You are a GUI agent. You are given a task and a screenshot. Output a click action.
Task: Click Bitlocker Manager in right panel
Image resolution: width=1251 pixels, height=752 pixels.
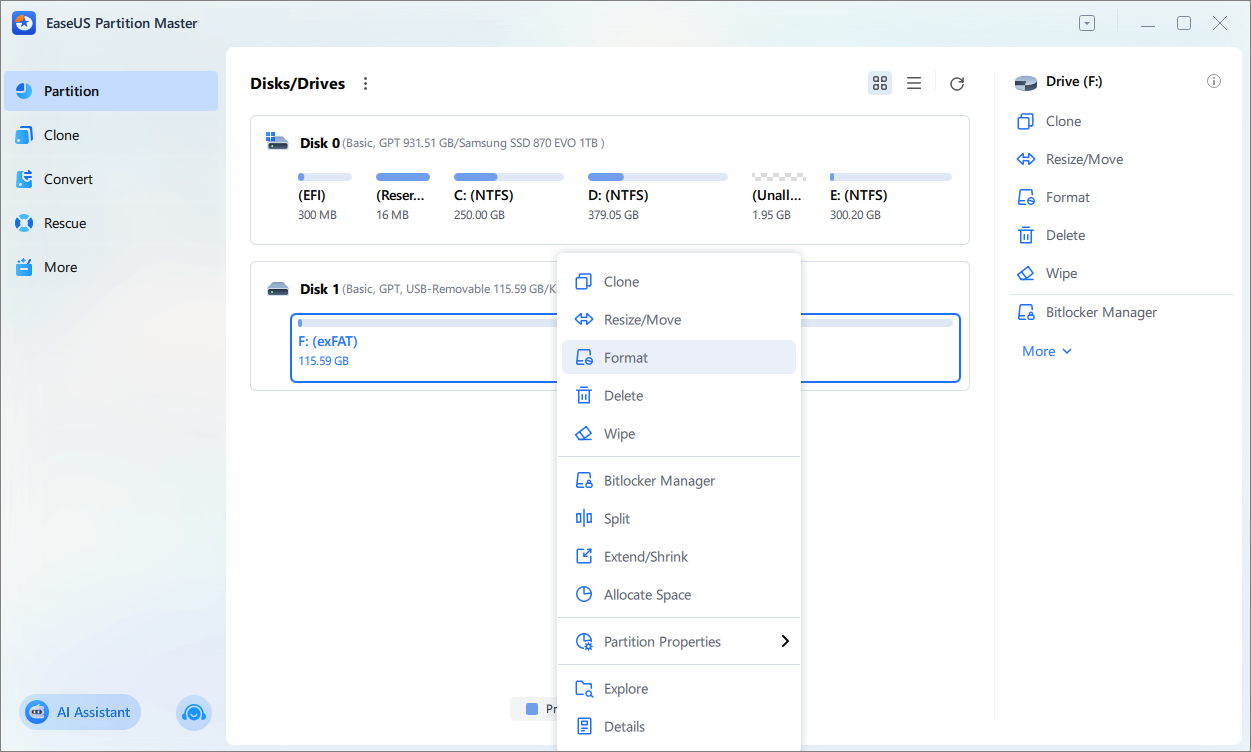coord(1100,312)
